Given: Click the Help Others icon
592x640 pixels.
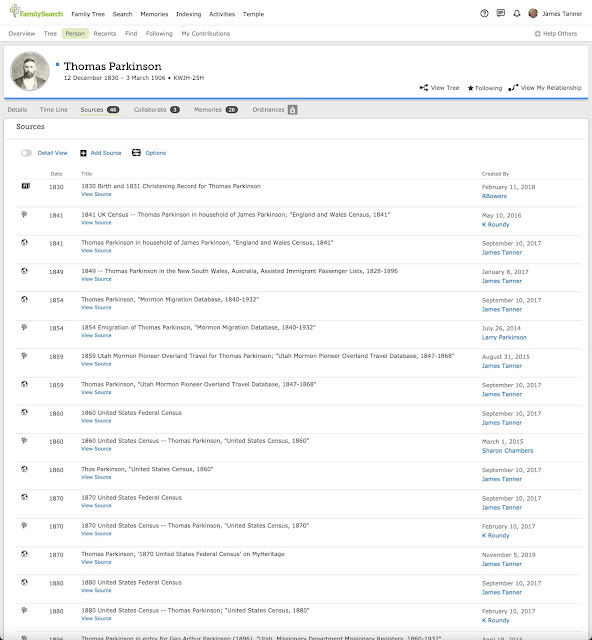Looking at the screenshot, I should point(537,33).
